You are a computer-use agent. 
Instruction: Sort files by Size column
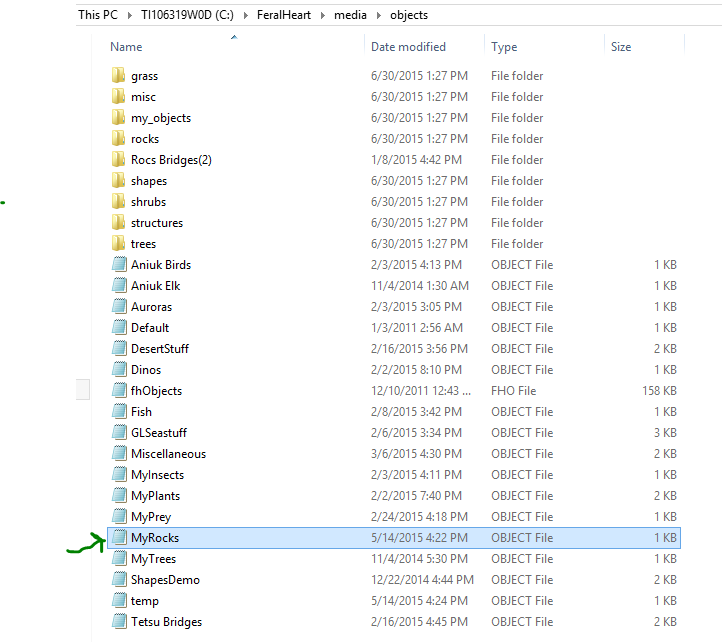click(621, 47)
